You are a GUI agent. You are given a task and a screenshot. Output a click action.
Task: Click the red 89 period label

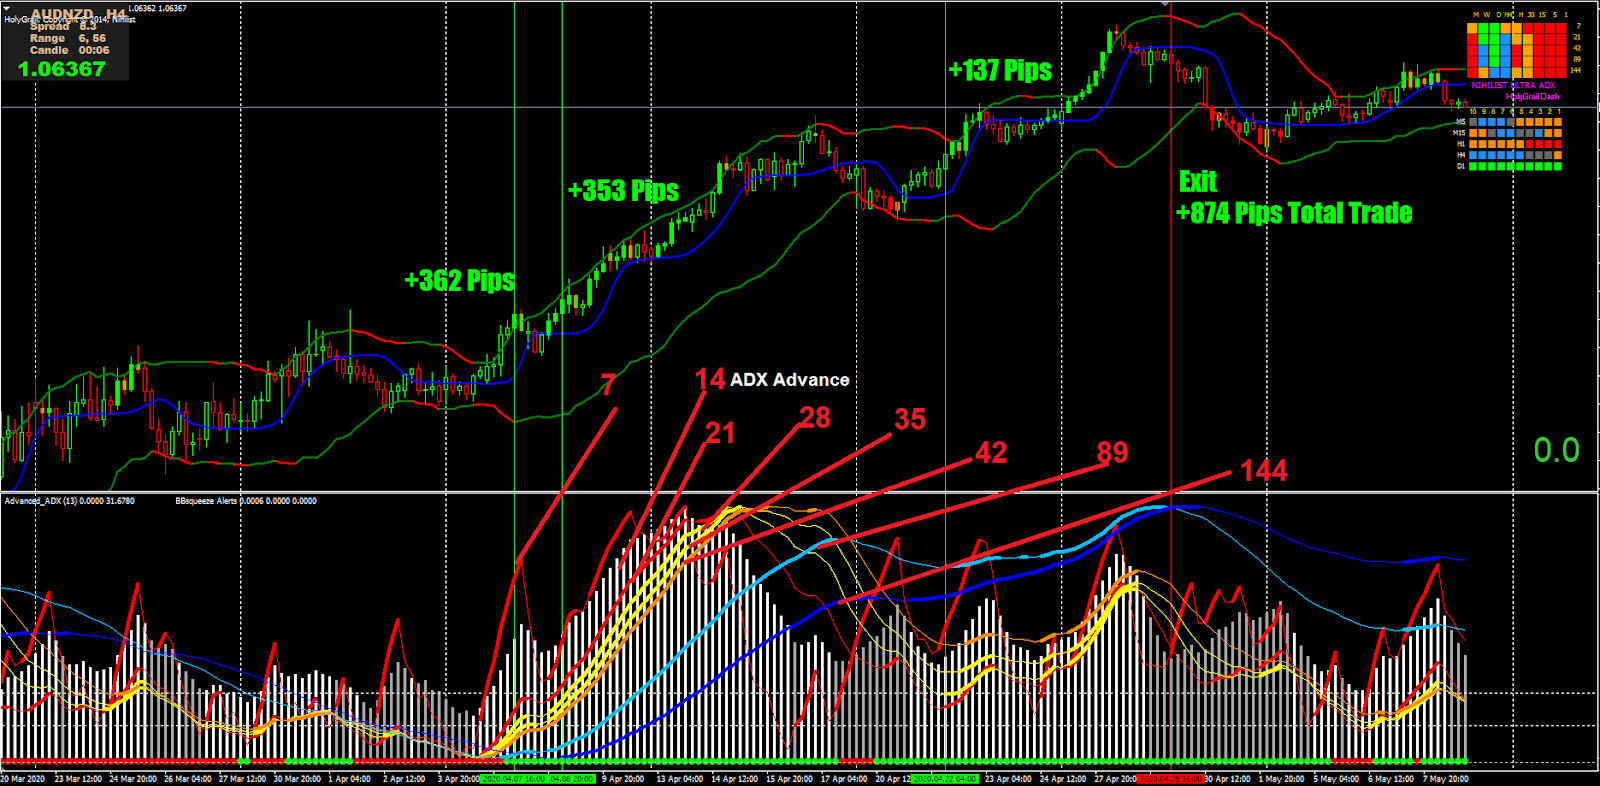(1112, 453)
